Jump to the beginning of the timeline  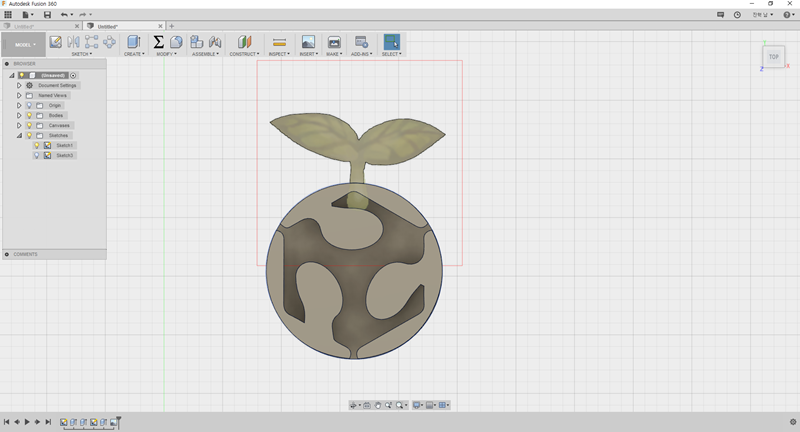(7, 422)
